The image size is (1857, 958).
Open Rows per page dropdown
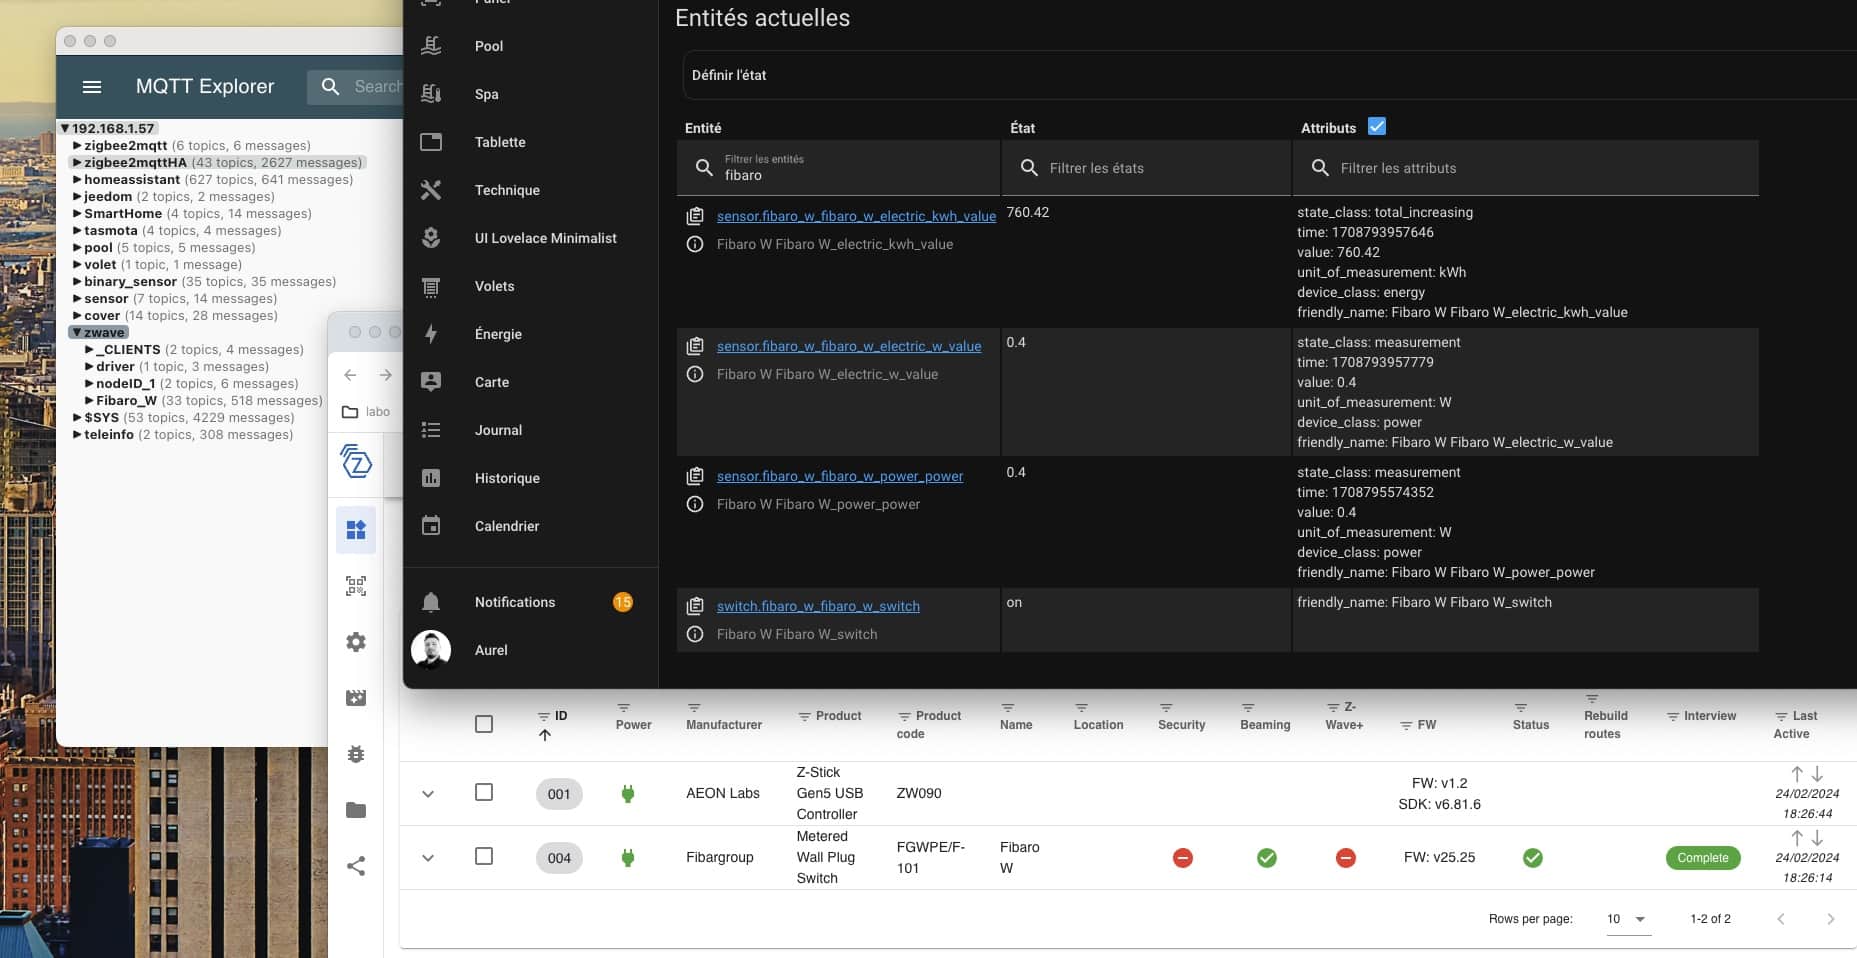pos(1628,919)
